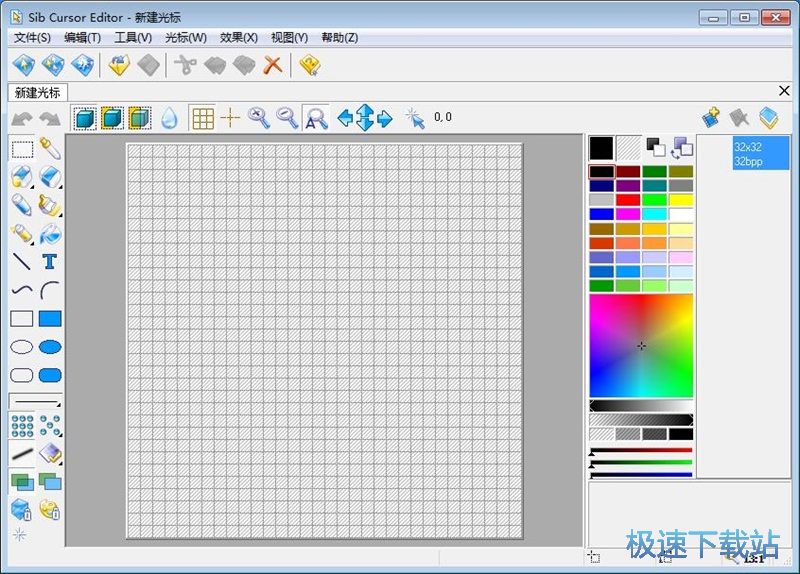Toggle the pixel grid display button

pos(203,118)
